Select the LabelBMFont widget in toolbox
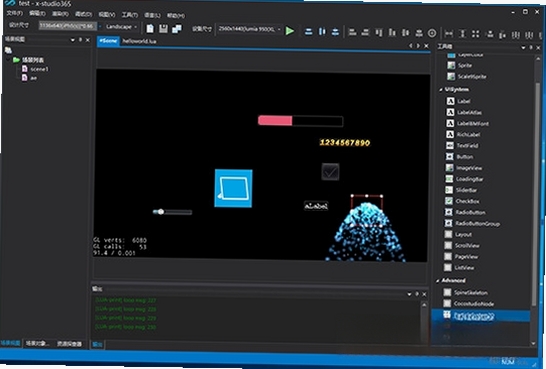This screenshot has height=369, width=546. (468, 123)
